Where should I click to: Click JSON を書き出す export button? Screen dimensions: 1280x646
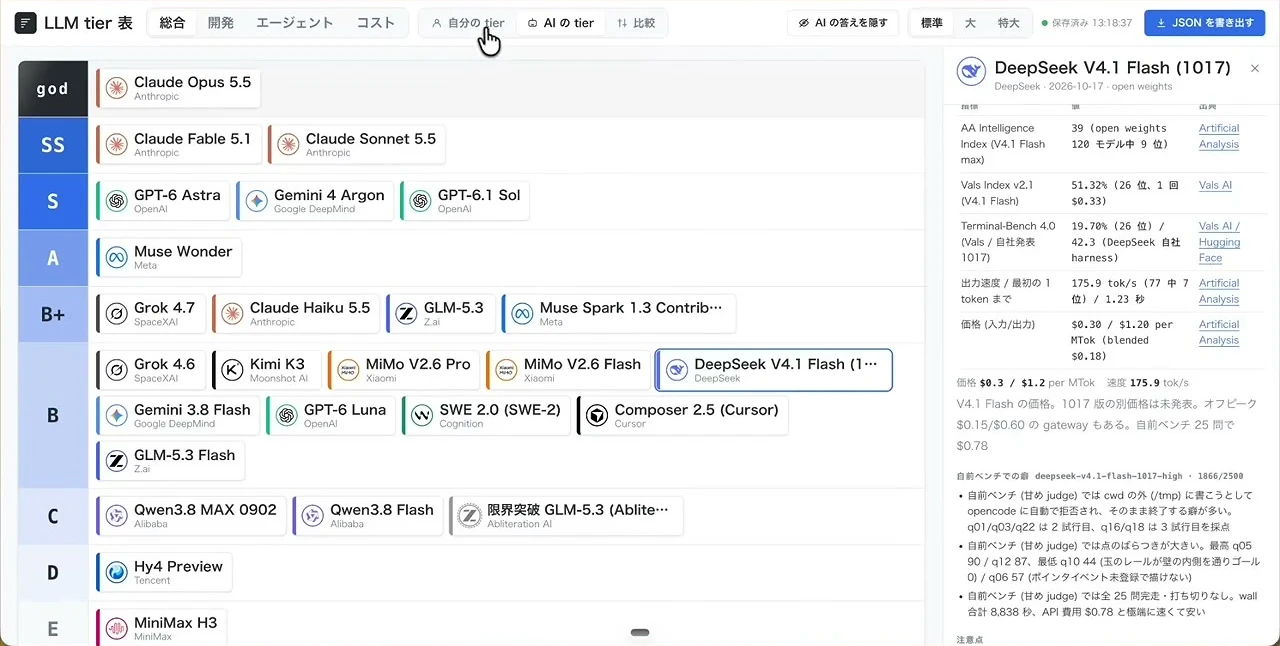coord(1205,23)
